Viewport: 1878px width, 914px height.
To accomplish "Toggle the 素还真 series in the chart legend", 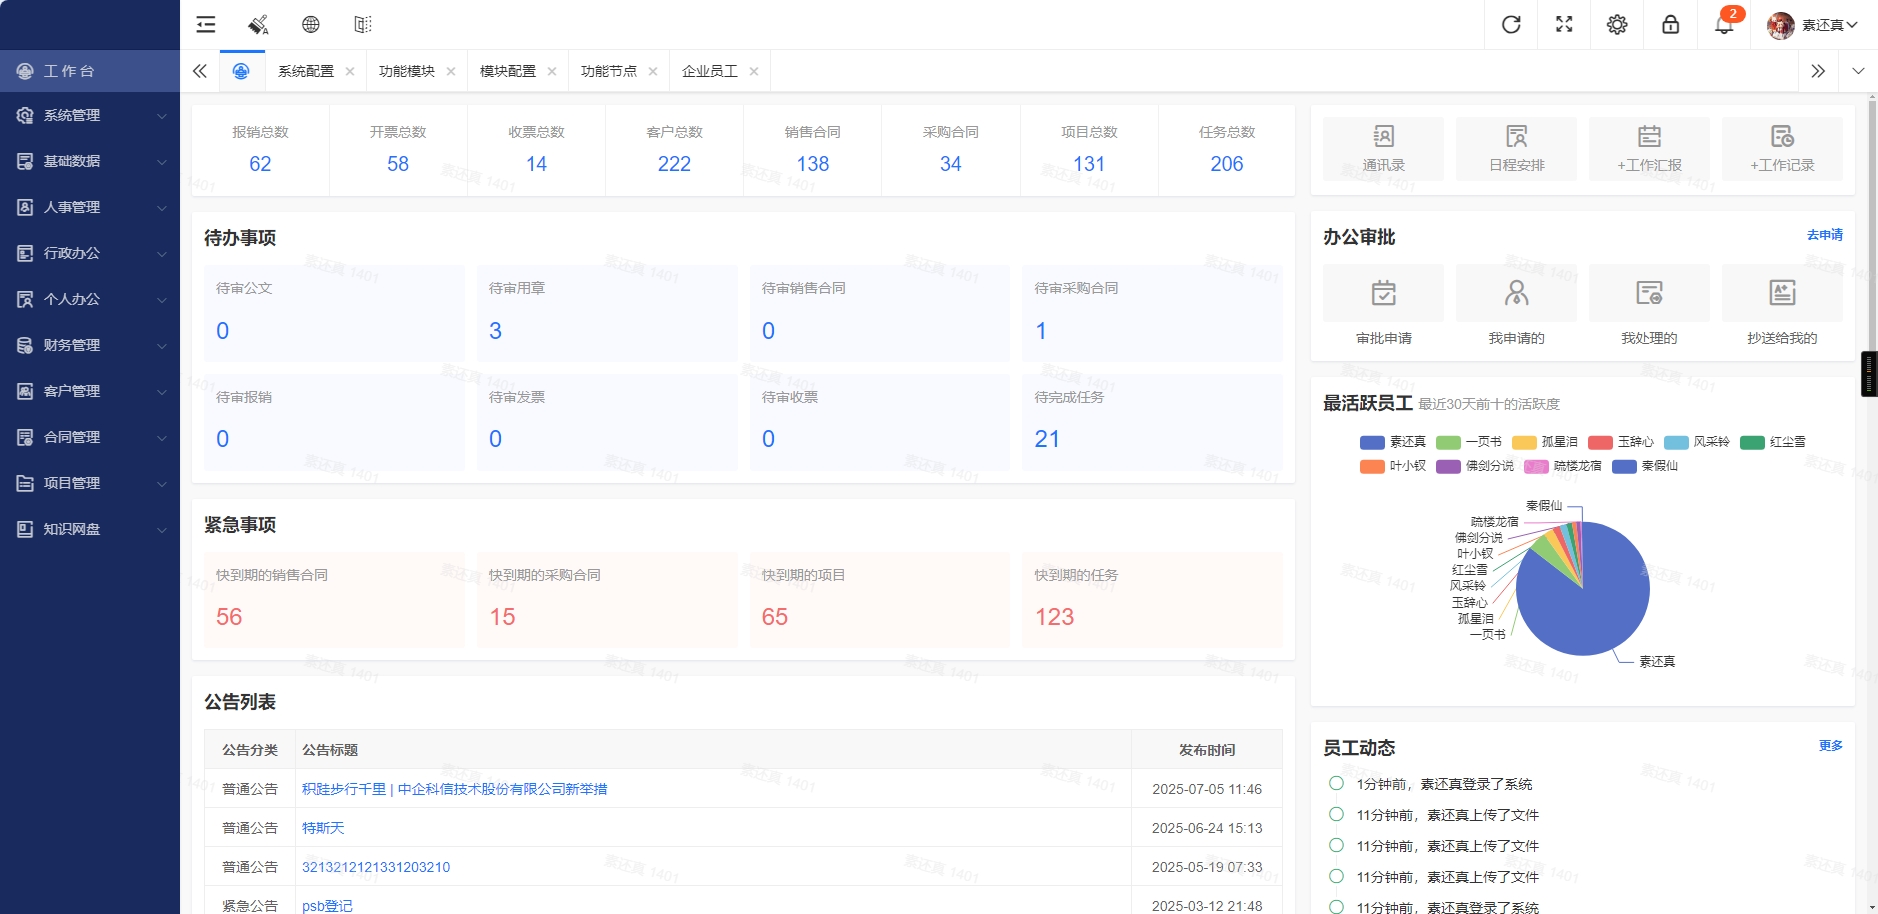I will [1396, 441].
